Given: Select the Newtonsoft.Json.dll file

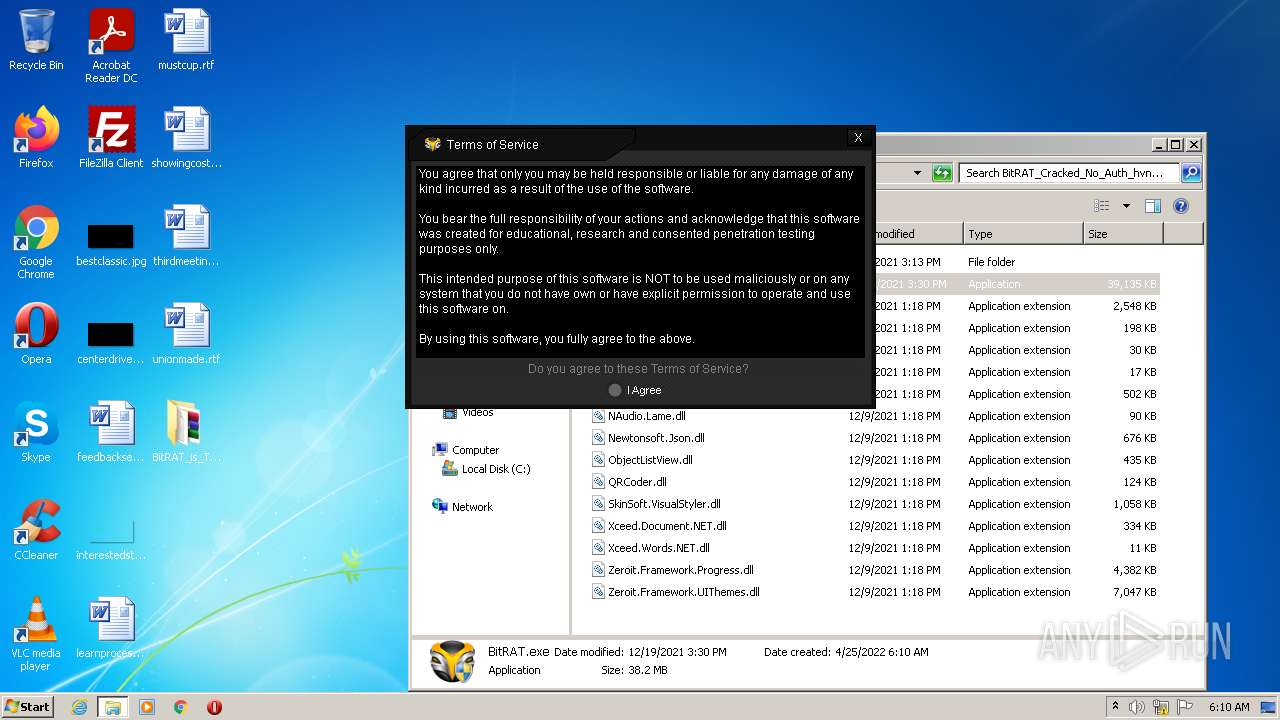Looking at the screenshot, I should 656,438.
